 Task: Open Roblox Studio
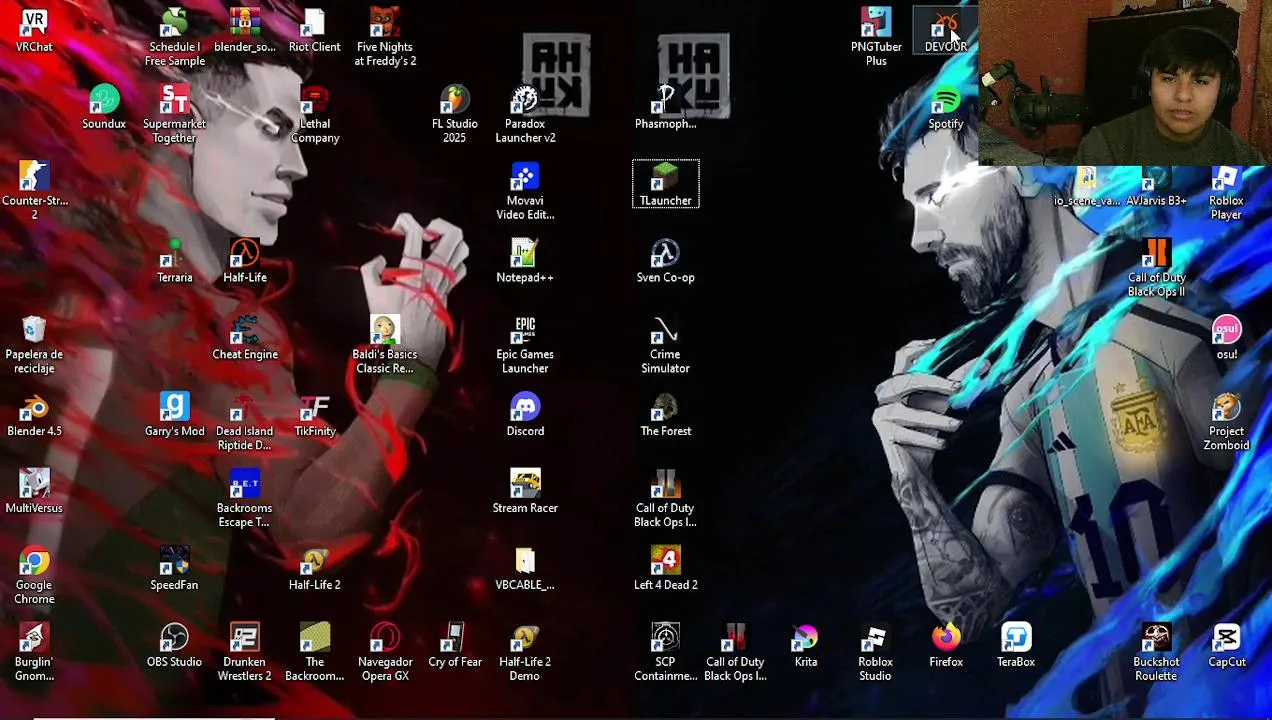coord(875,653)
